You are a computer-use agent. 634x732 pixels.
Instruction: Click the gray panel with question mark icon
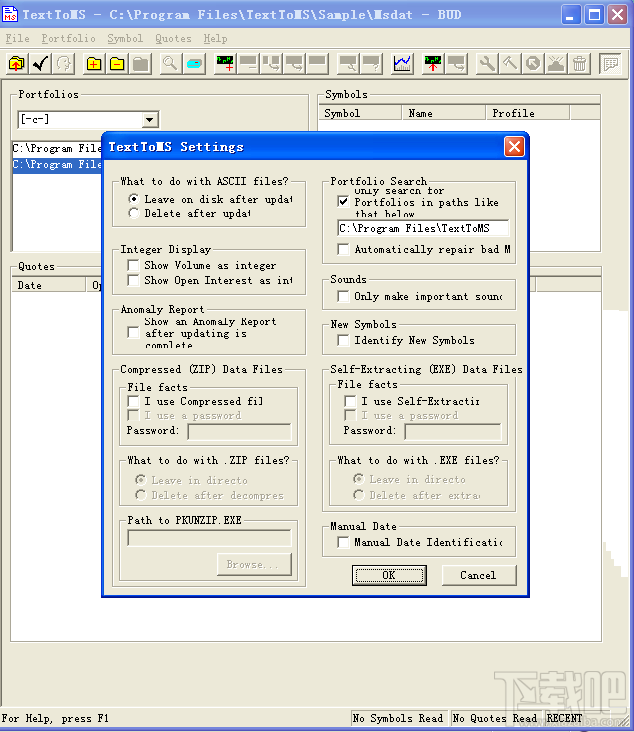tap(371, 63)
